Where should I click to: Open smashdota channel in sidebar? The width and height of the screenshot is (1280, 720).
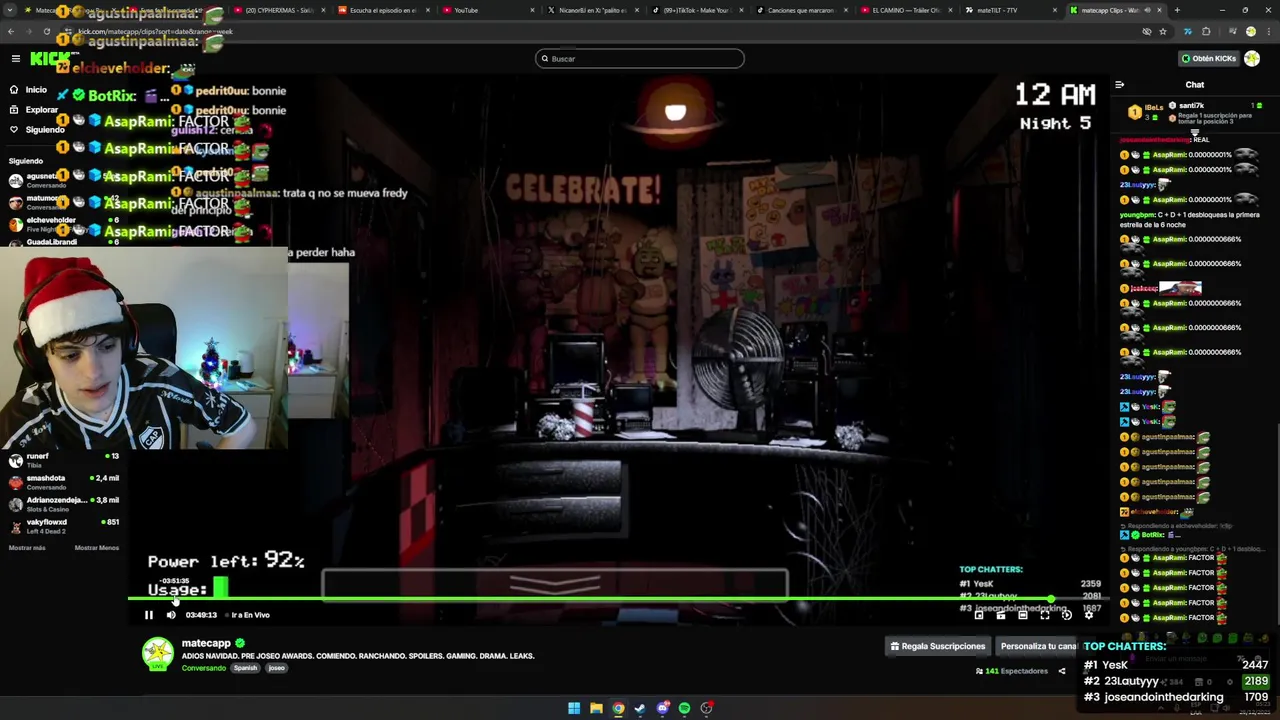pos(64,482)
